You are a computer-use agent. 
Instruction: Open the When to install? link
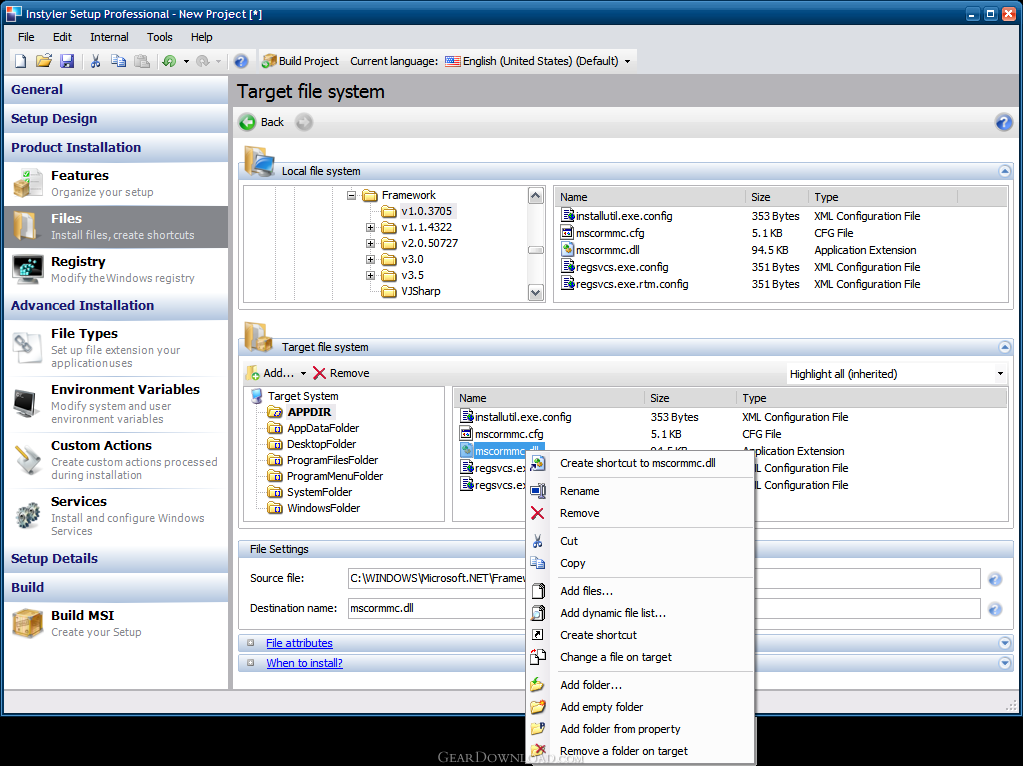pos(304,664)
